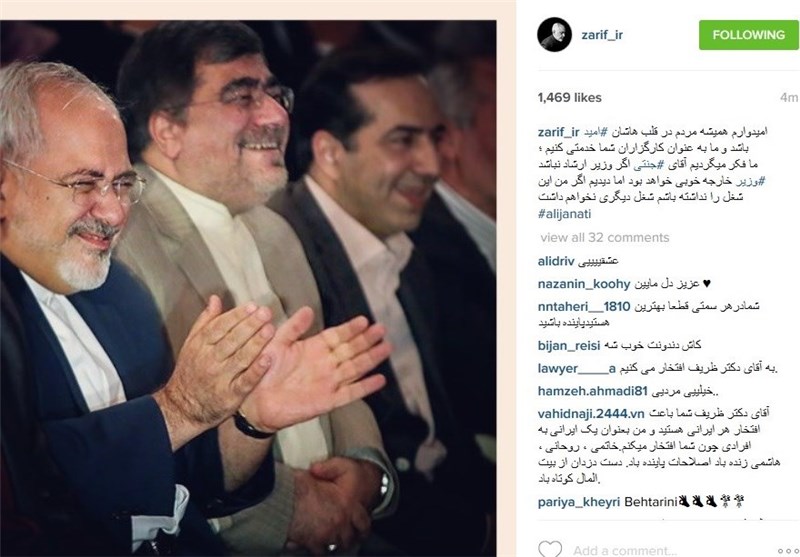800x557 pixels.
Task: Open hamzeh.ahmadi81 profile
Action: [x=592, y=391]
